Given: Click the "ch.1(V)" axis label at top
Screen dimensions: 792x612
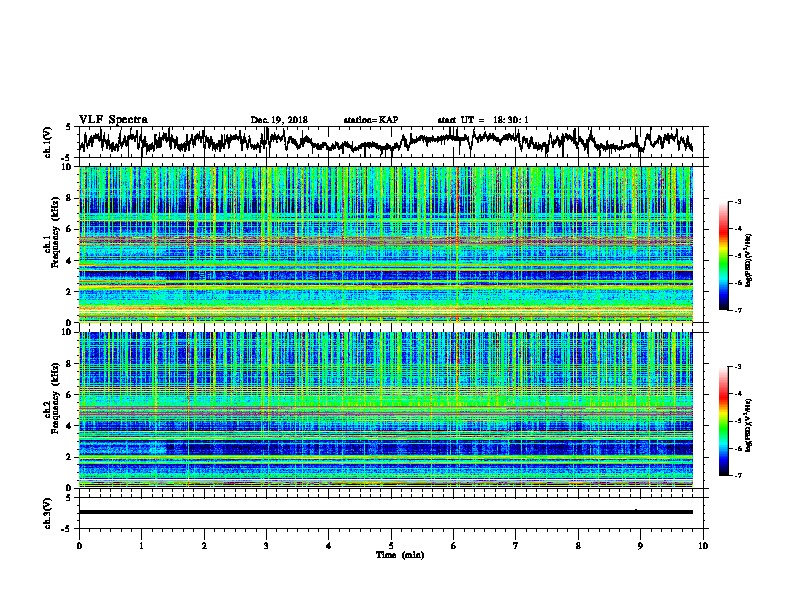Looking at the screenshot, I should coord(48,142).
